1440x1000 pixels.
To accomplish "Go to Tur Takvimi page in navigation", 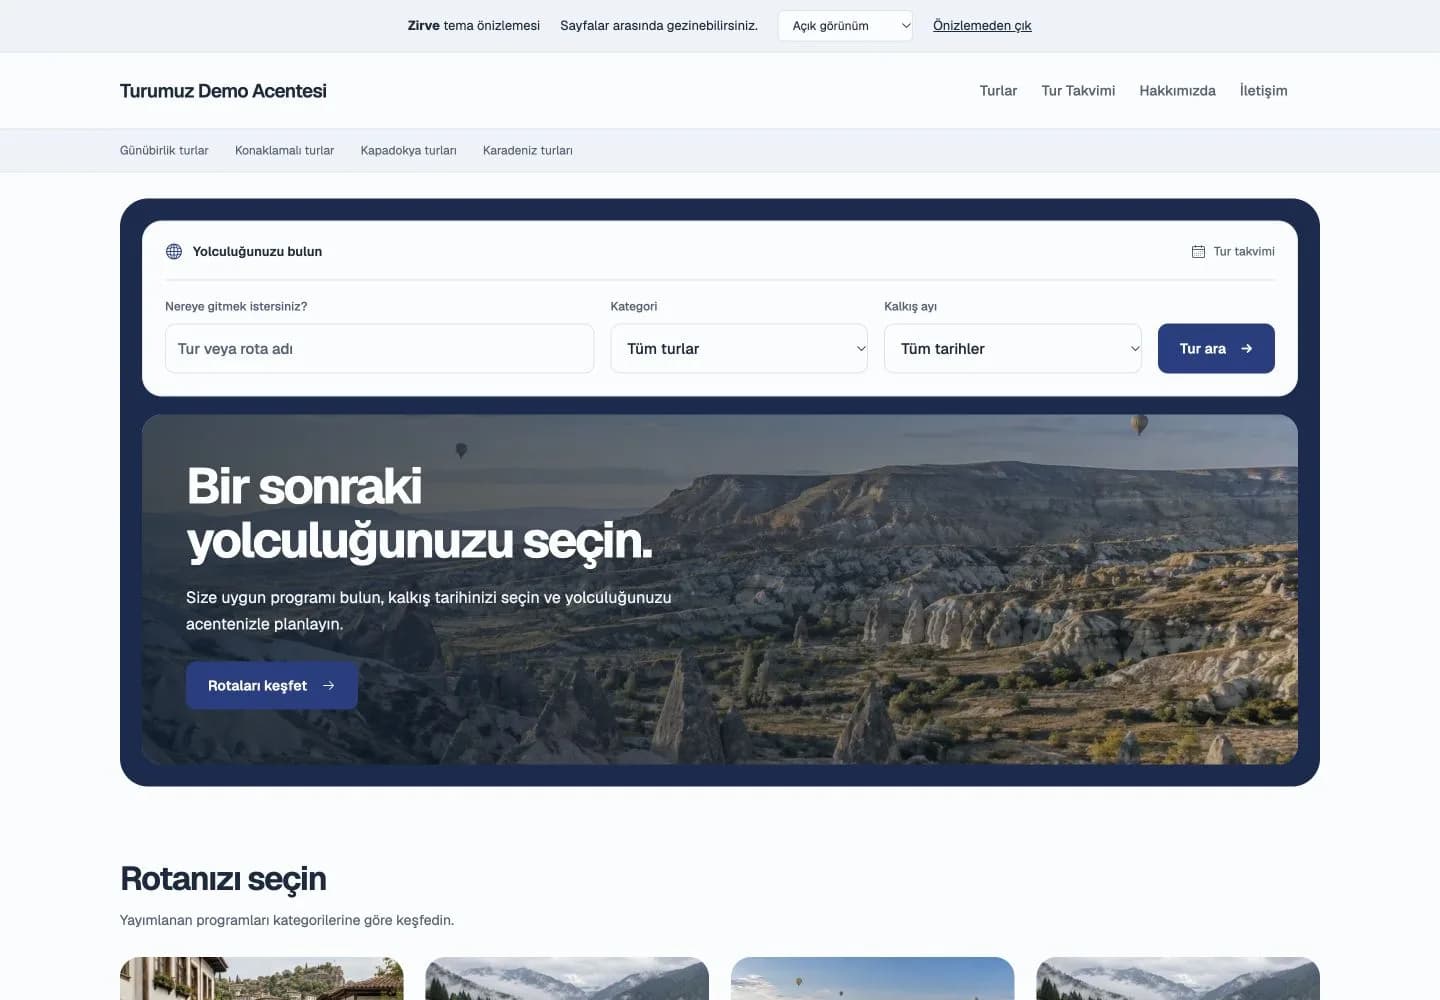I will pyautogui.click(x=1078, y=90).
